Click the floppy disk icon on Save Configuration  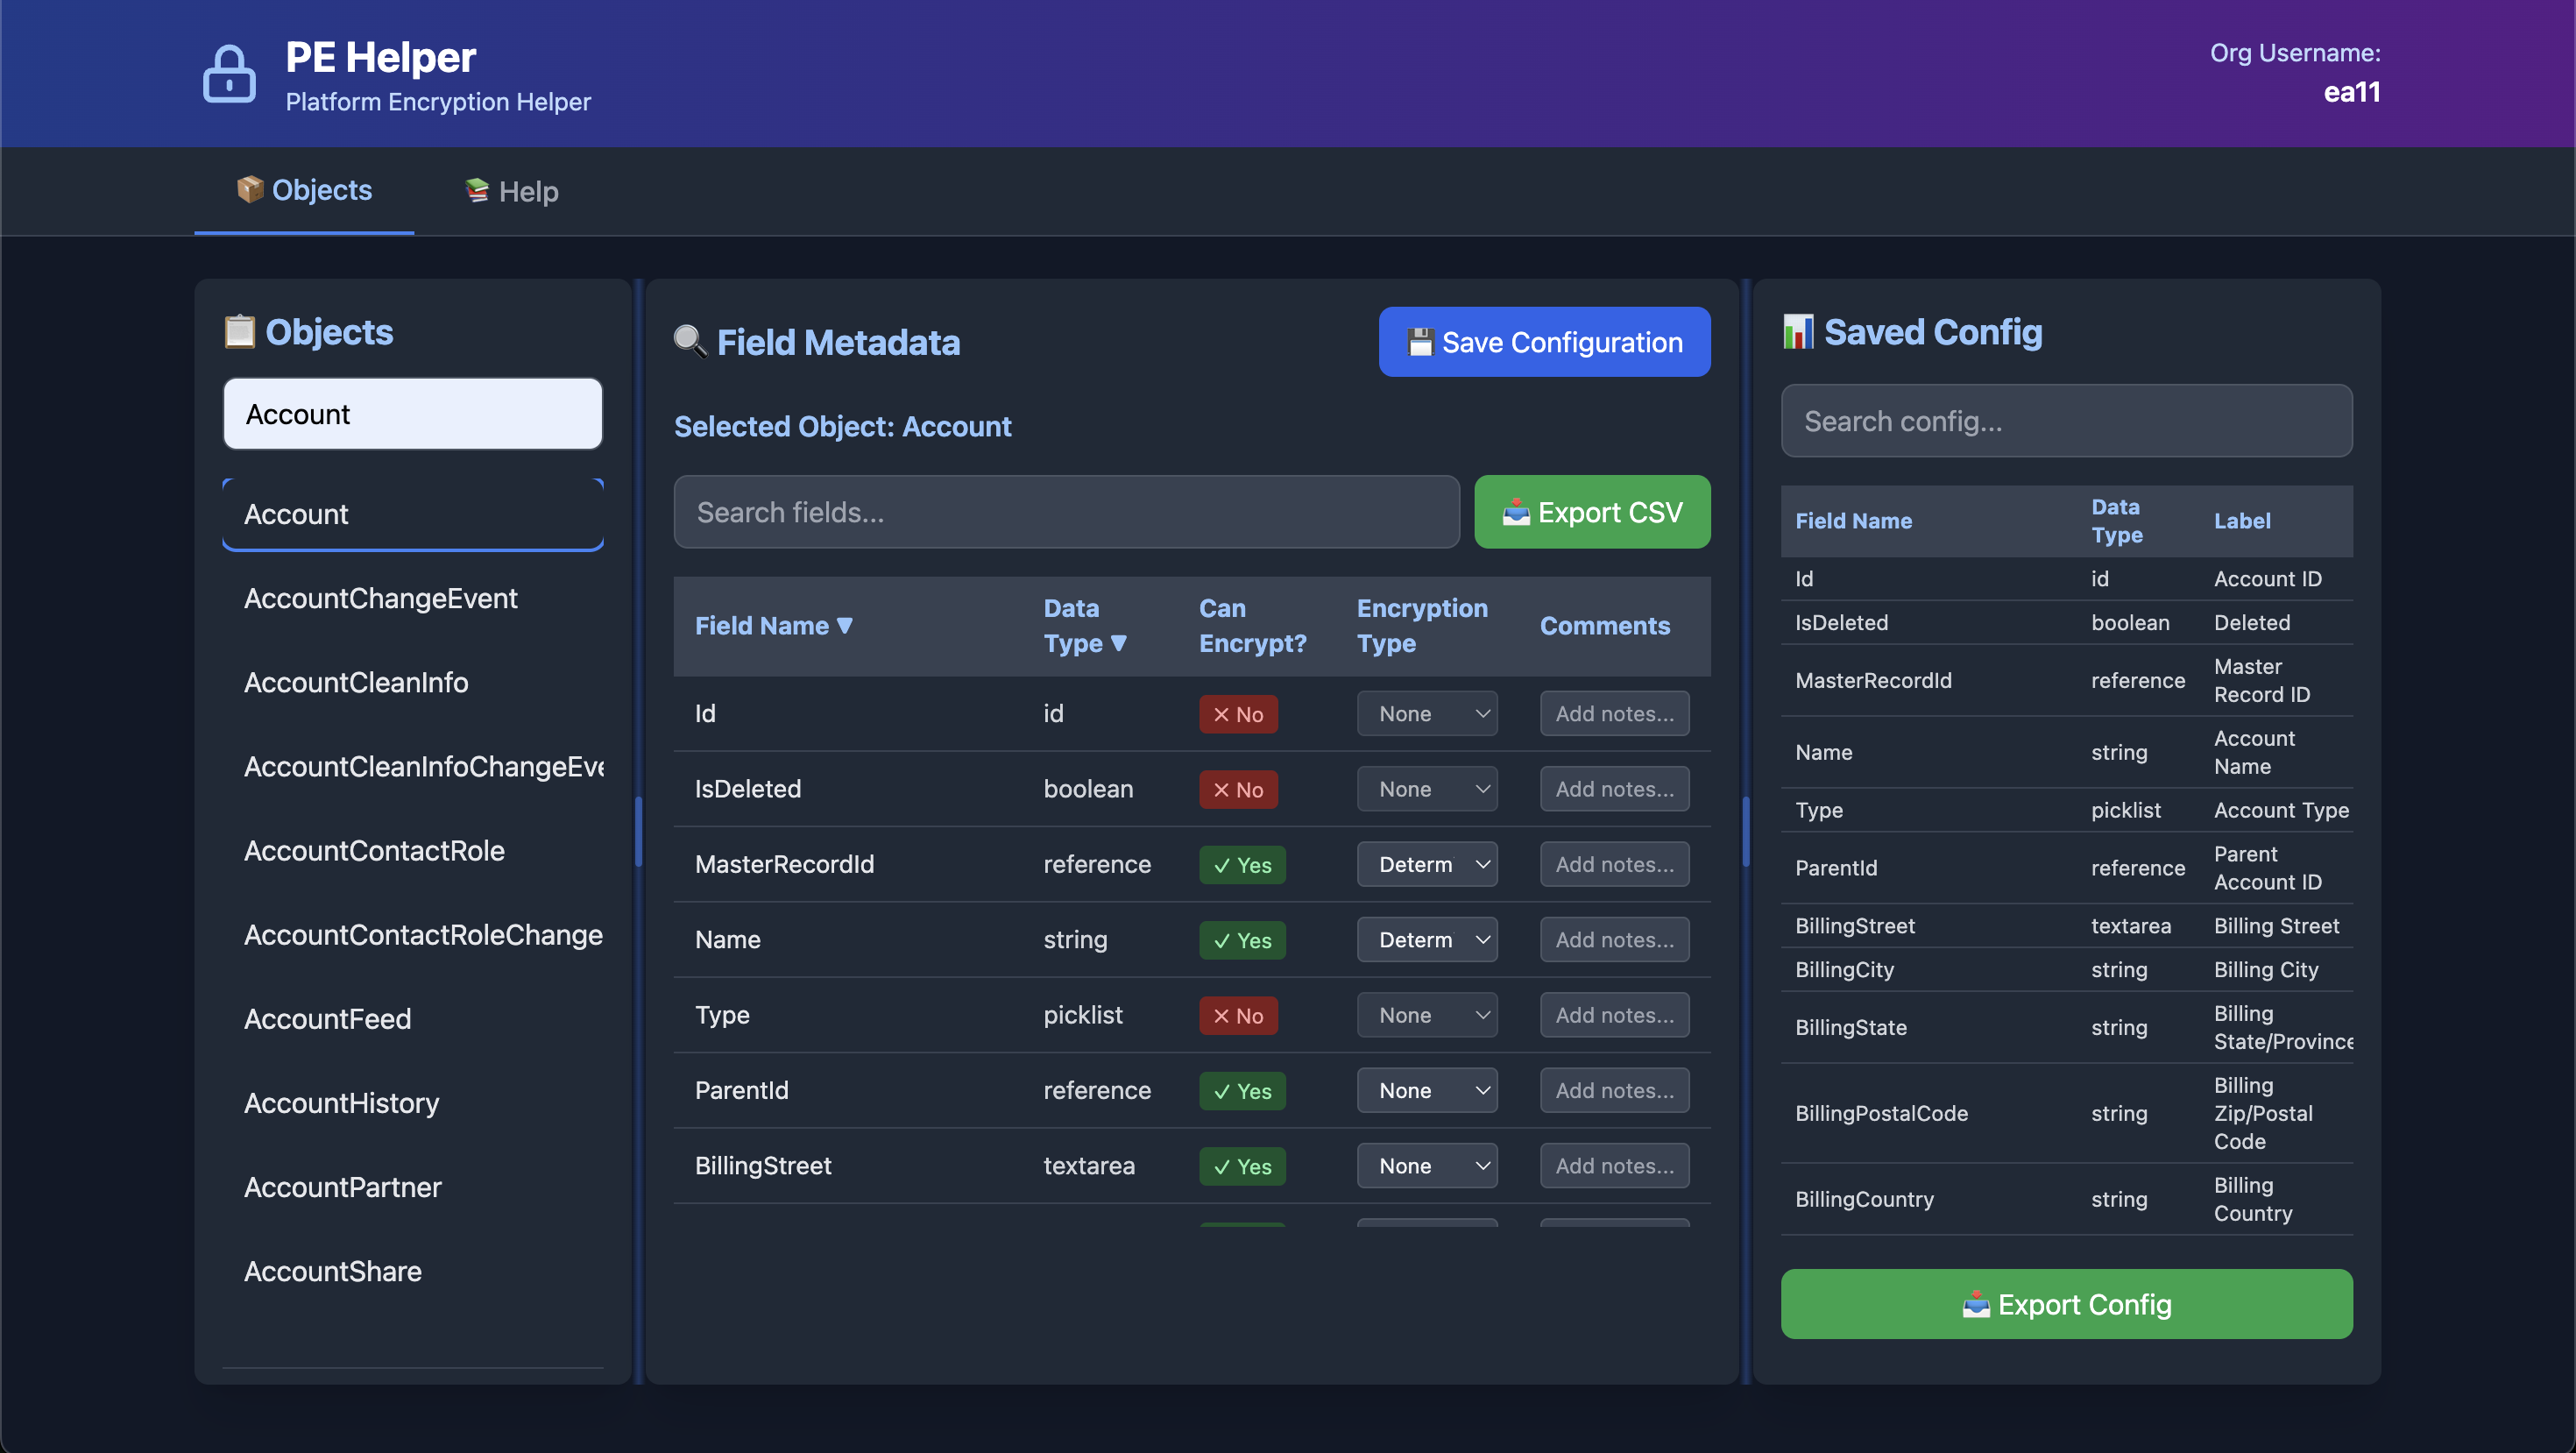coord(1420,342)
